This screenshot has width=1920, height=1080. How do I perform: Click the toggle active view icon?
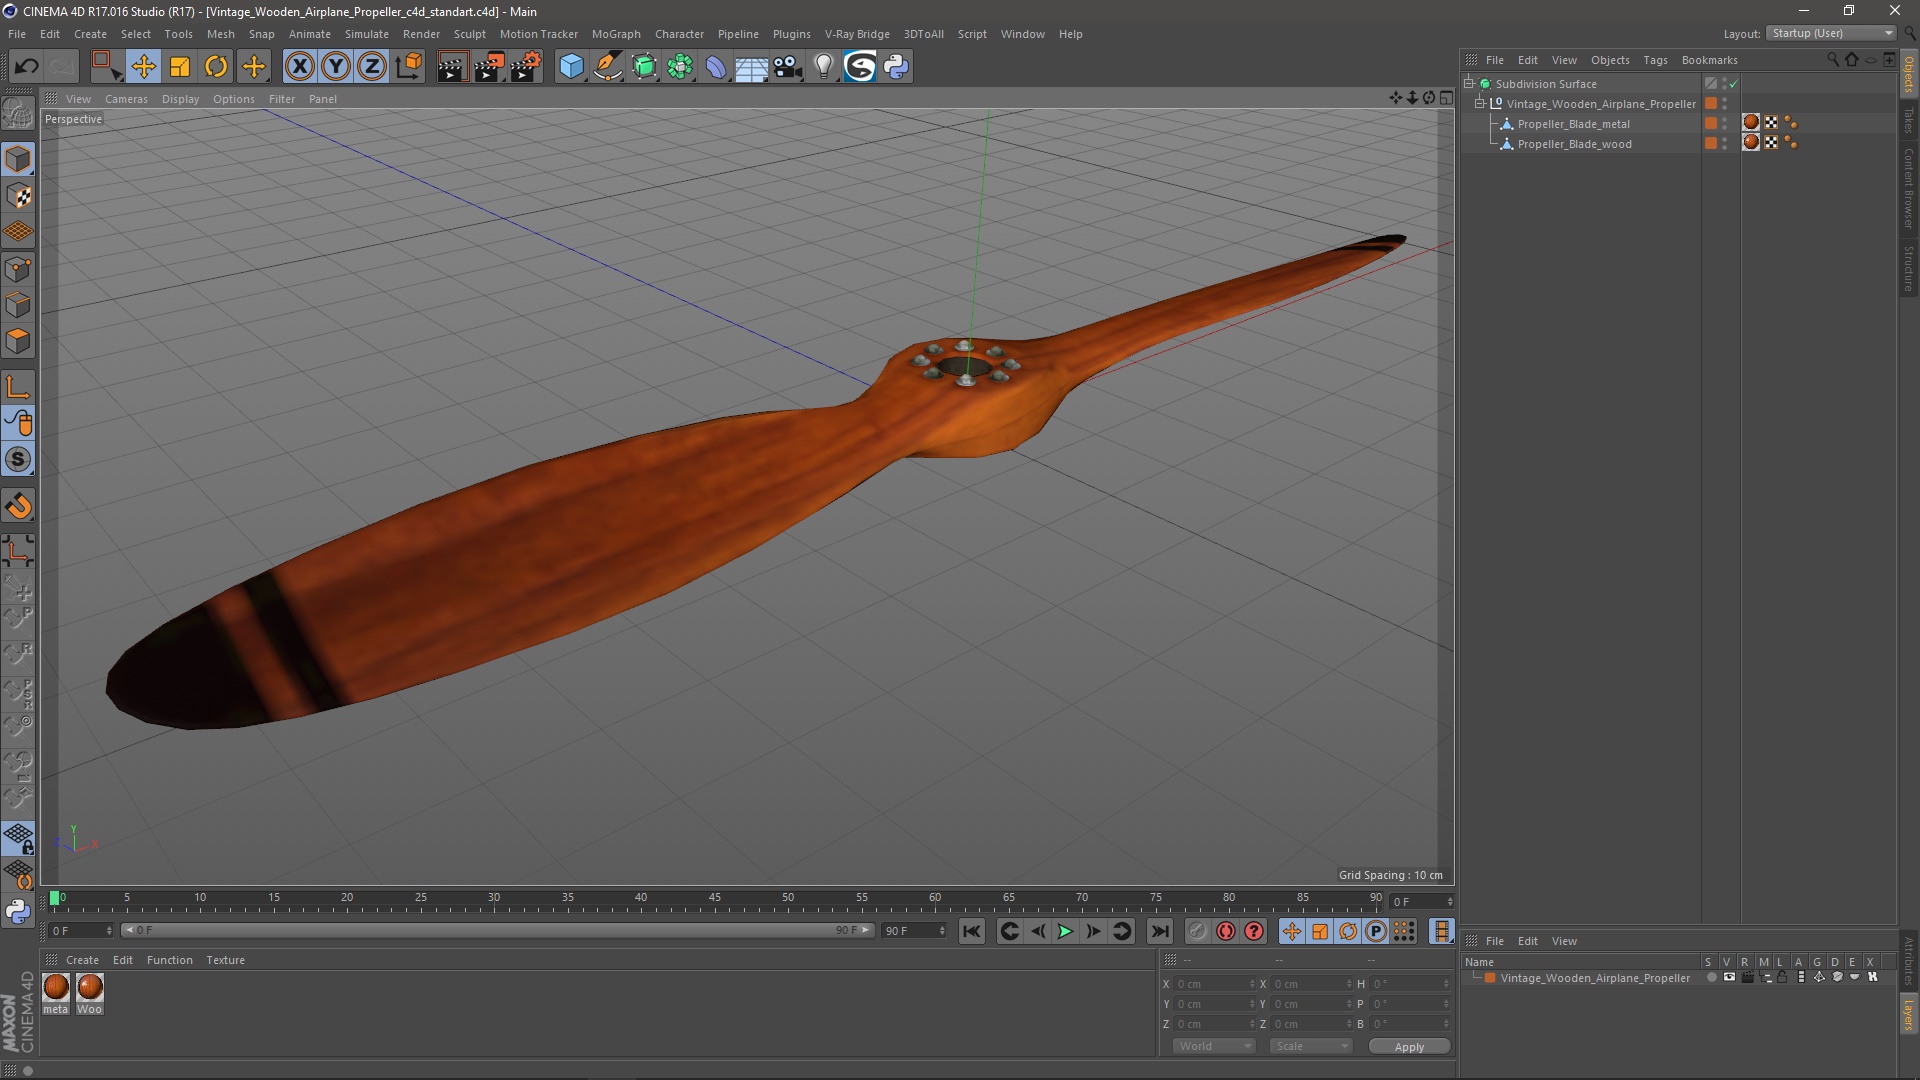1446,98
